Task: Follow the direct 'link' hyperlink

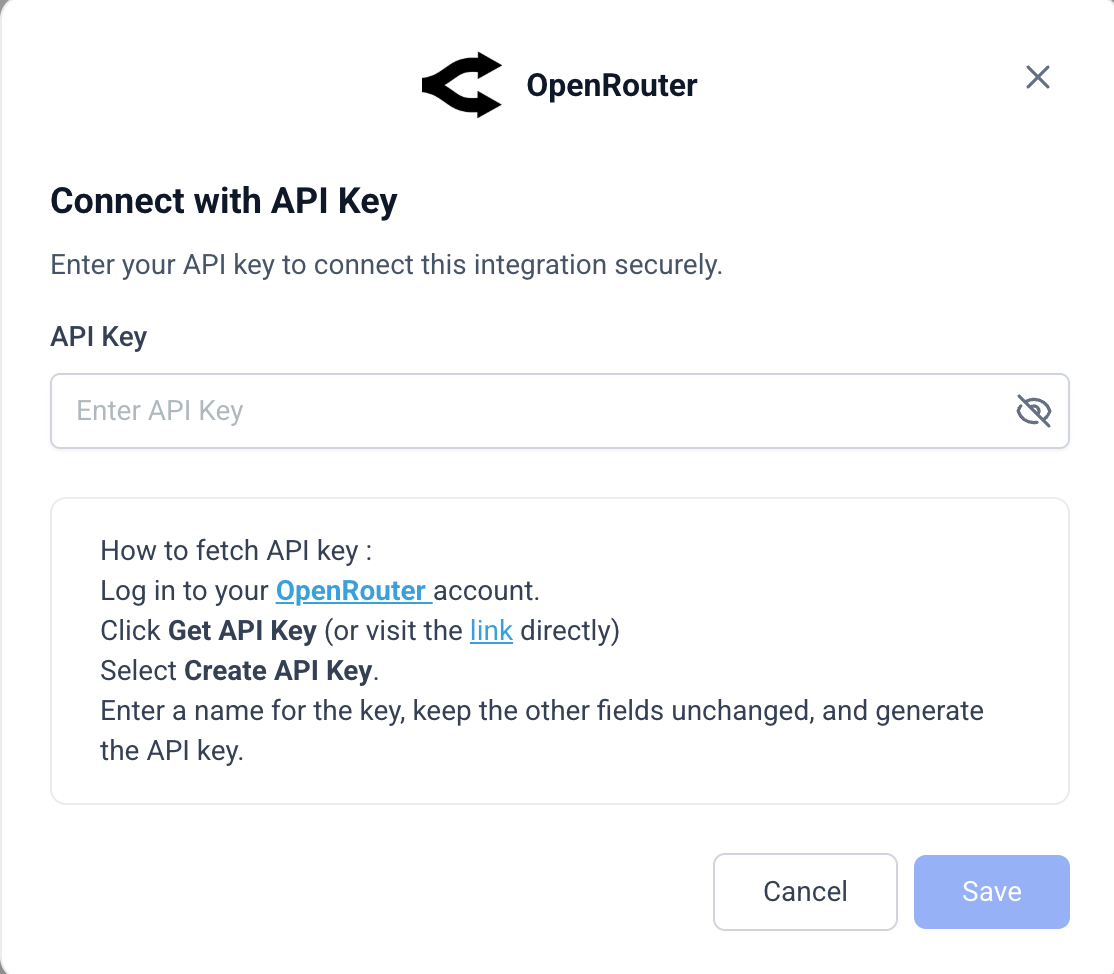Action: coord(491,631)
